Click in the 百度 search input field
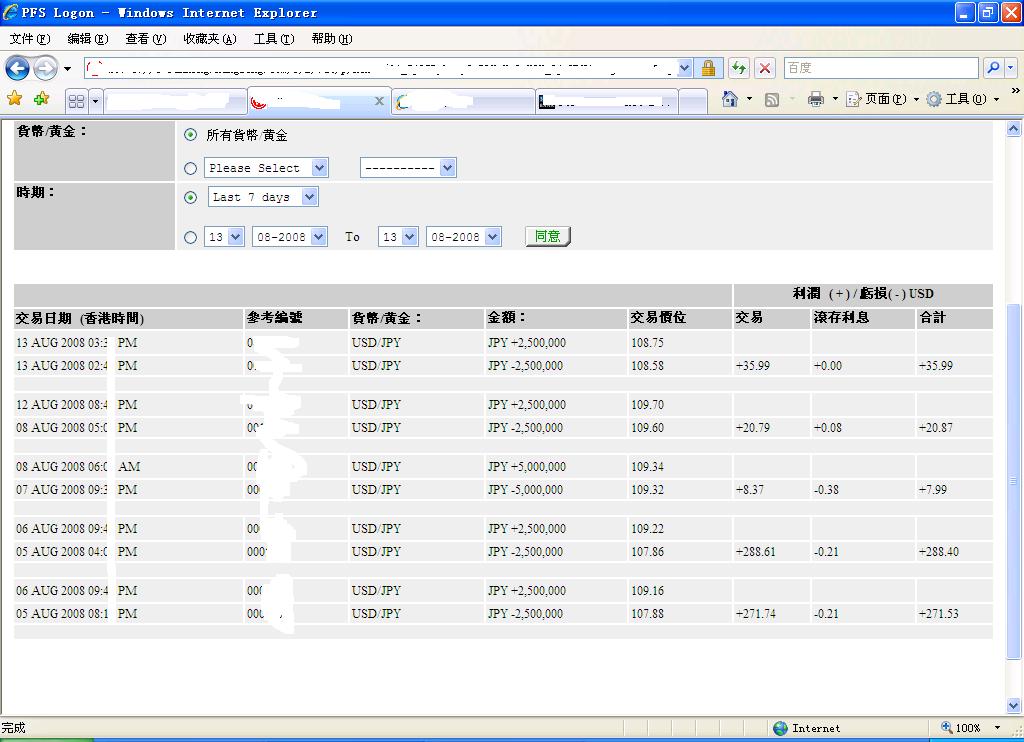This screenshot has height=742, width=1024. pos(880,68)
